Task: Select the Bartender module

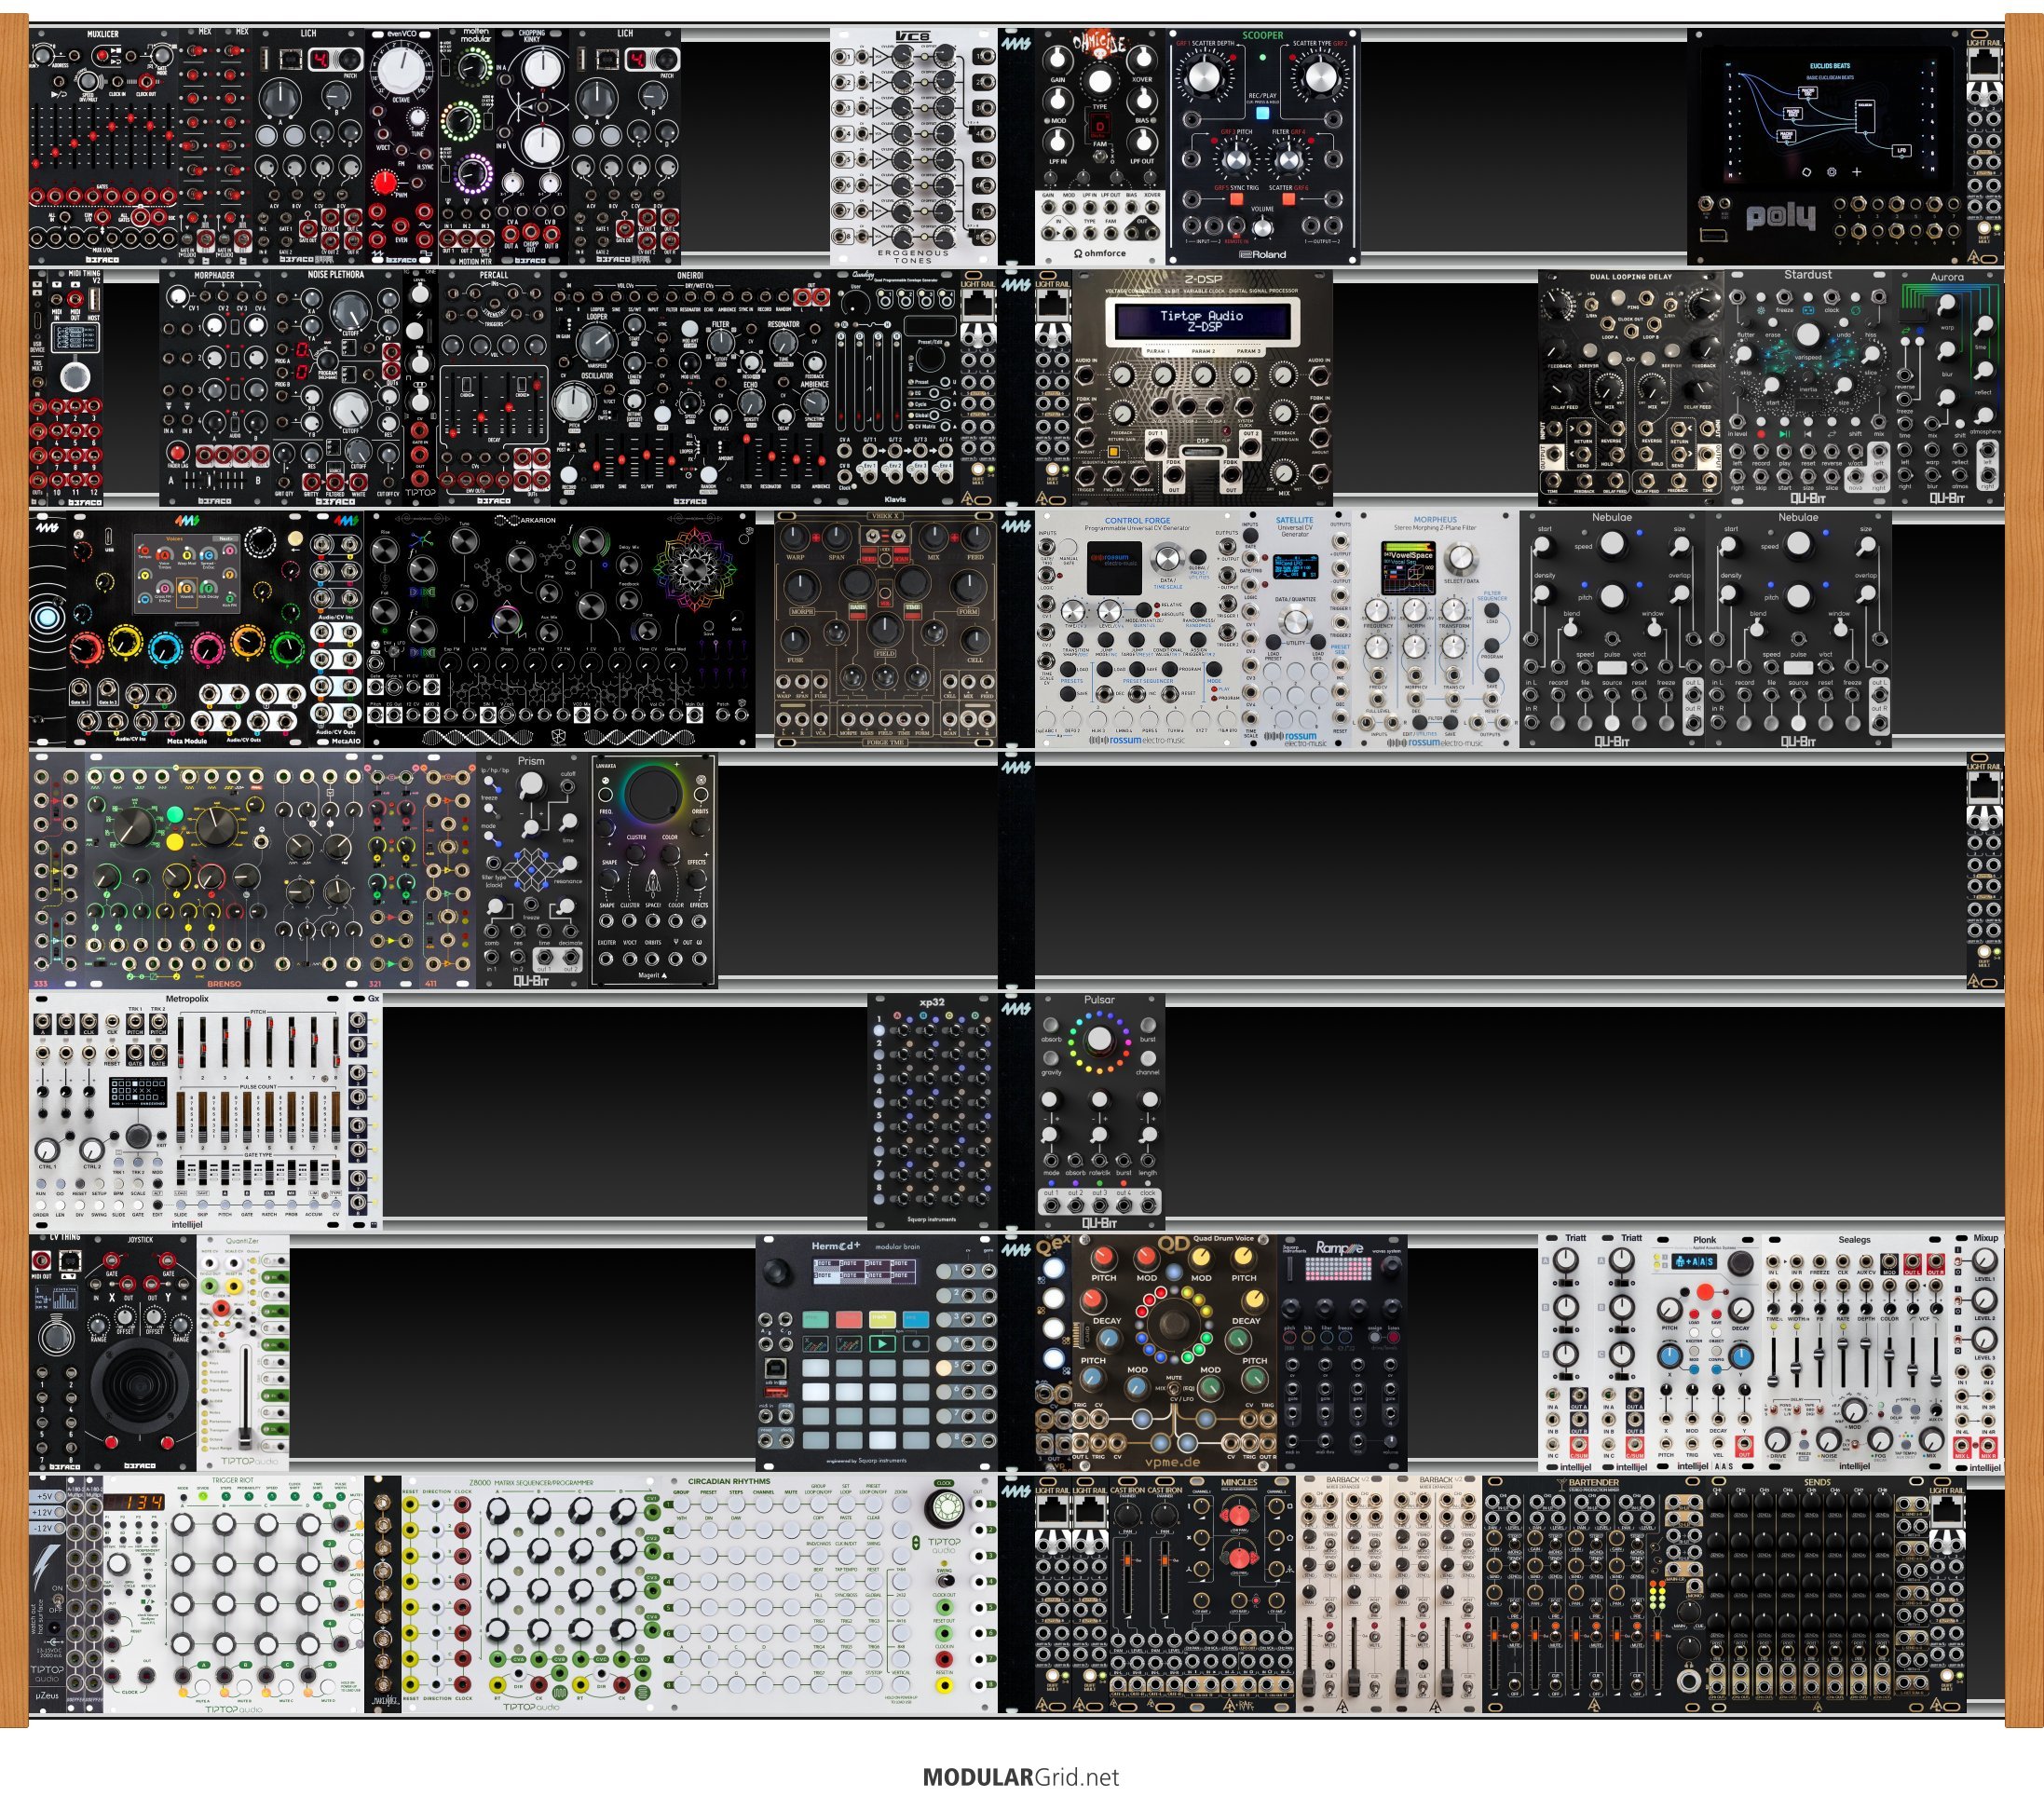Action: coord(1593,1596)
